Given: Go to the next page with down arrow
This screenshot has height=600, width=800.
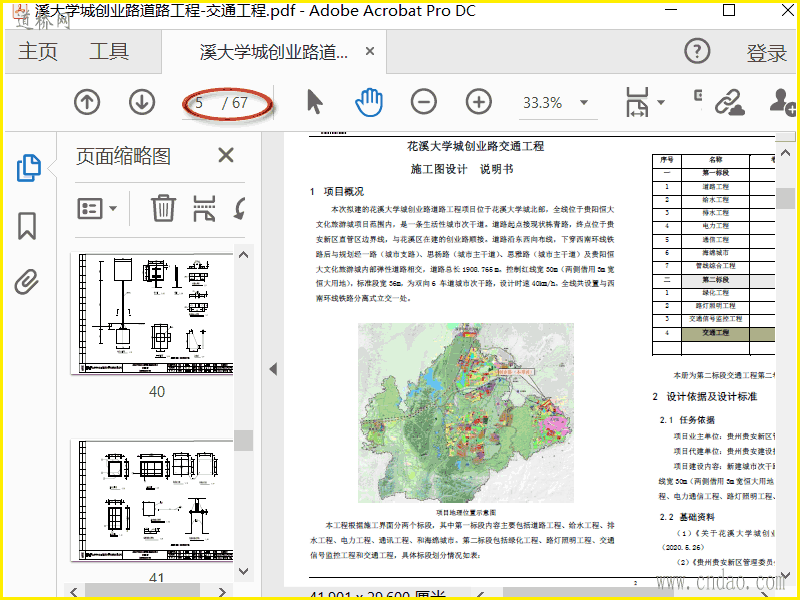Looking at the screenshot, I should (142, 102).
